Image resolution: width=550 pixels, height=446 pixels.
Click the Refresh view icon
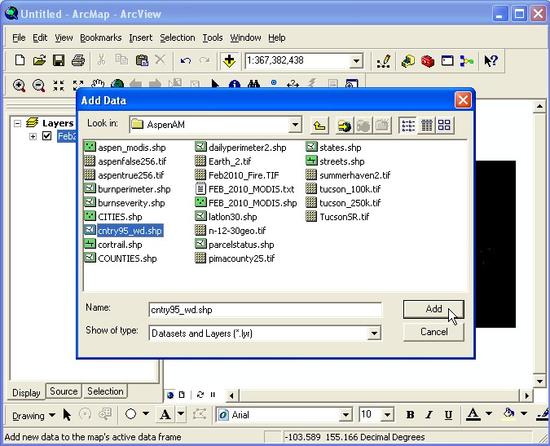click(200, 395)
